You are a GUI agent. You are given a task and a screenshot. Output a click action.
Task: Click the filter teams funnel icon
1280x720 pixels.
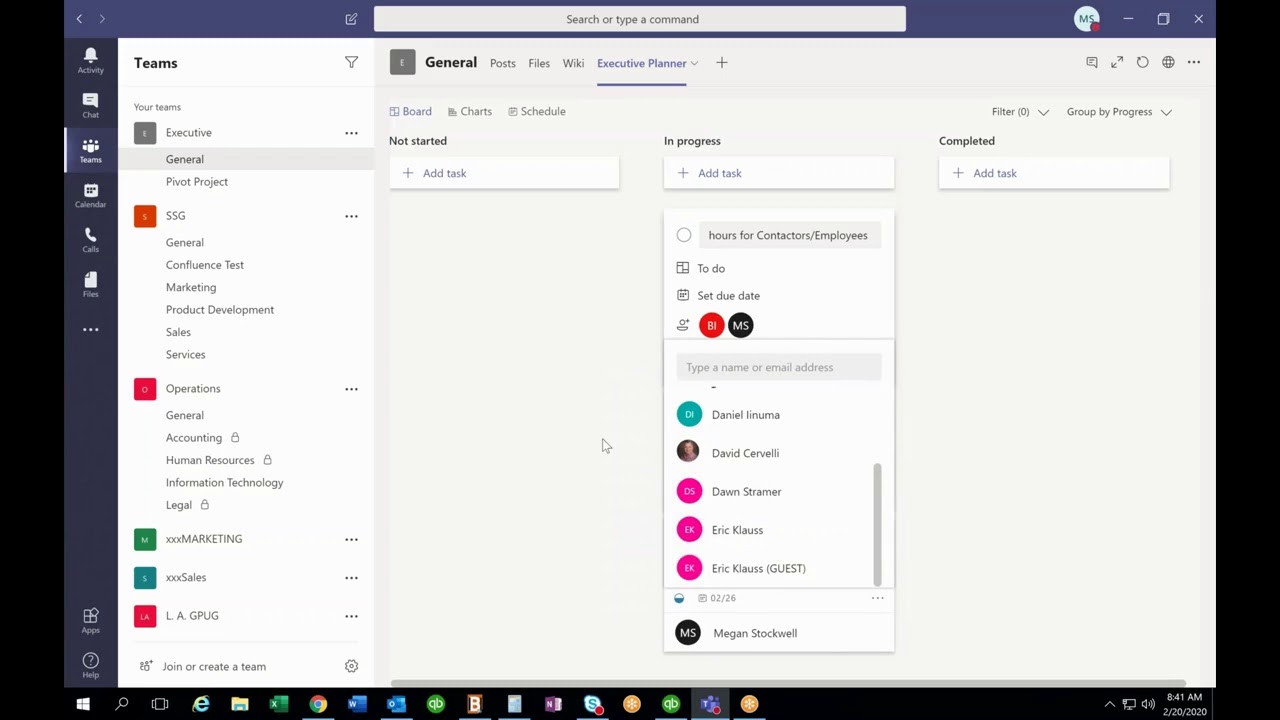[351, 63]
